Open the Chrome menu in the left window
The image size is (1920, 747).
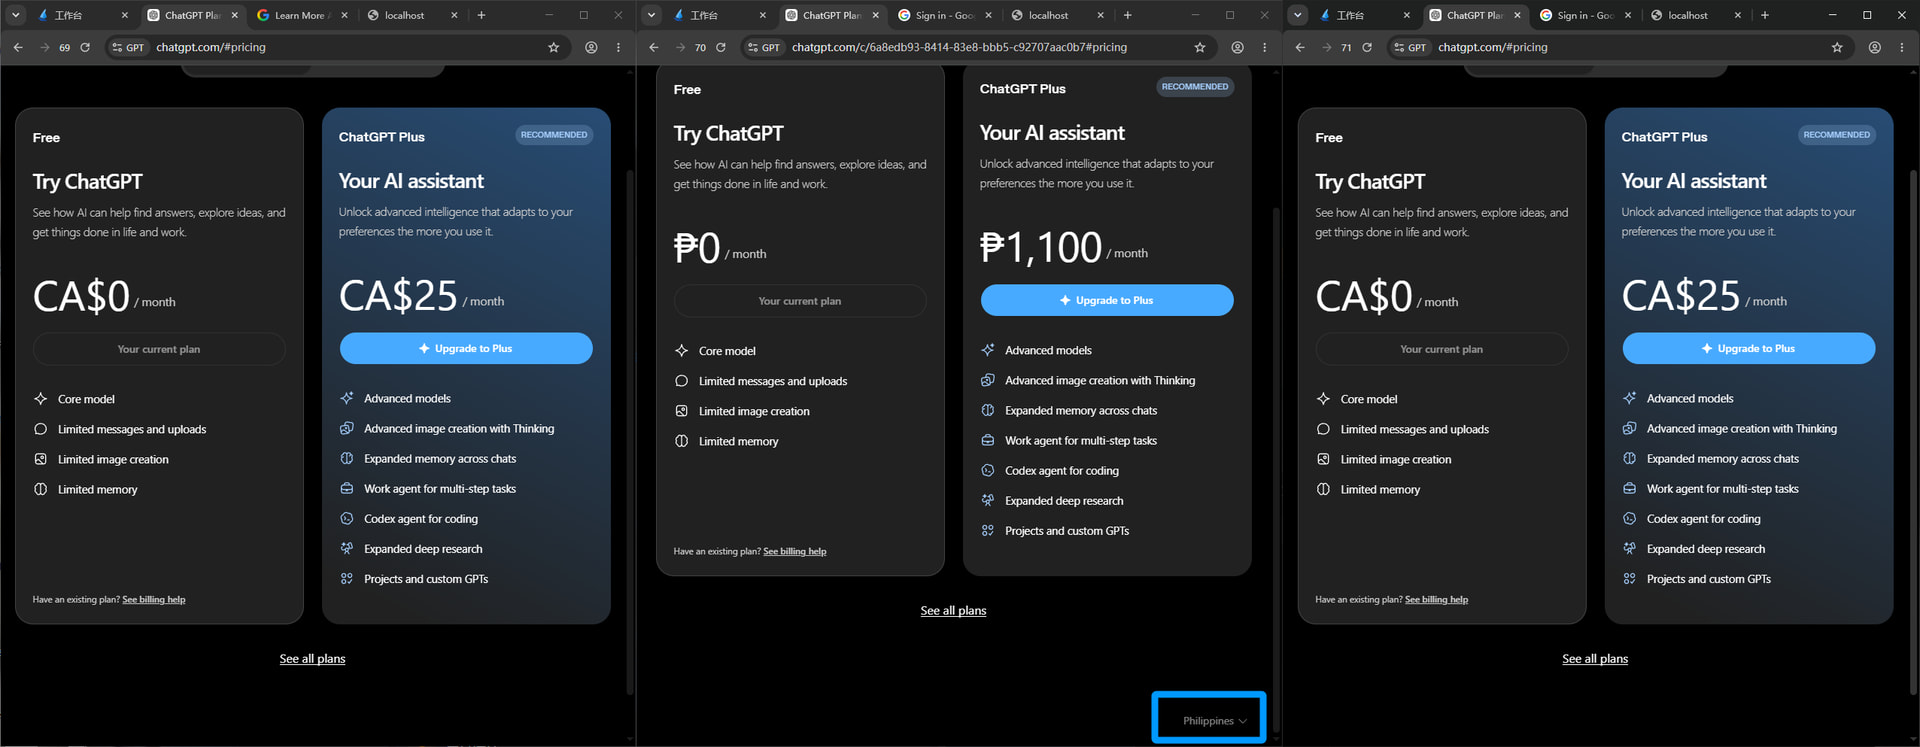point(619,47)
